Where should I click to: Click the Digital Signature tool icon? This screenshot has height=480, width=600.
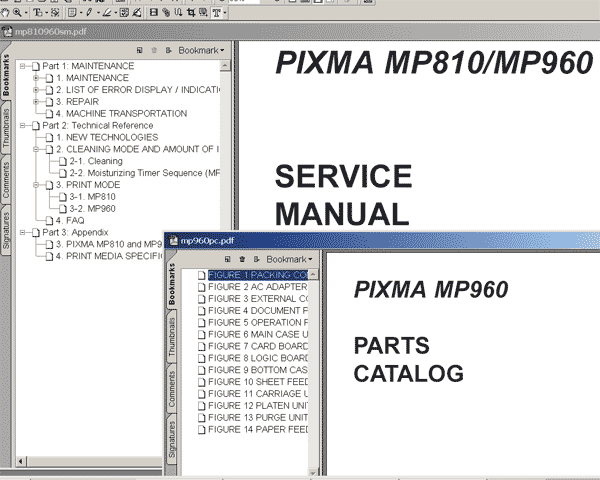(x=137, y=13)
